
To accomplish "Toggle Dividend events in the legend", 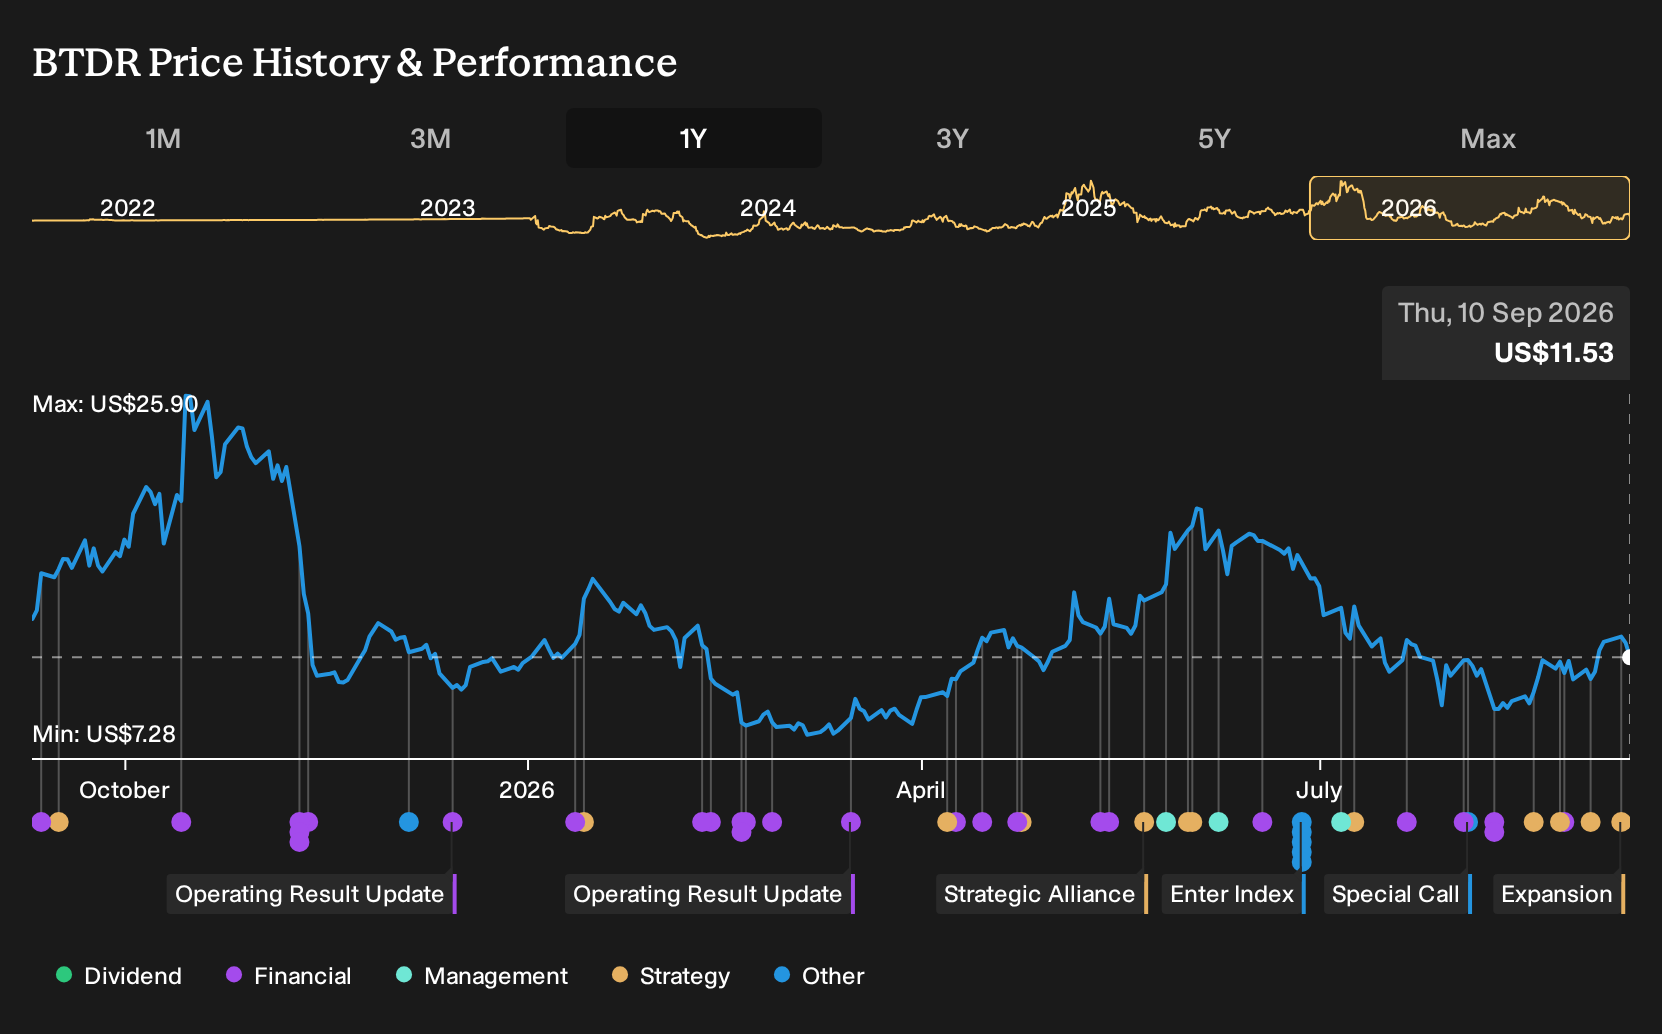I will click(119, 976).
